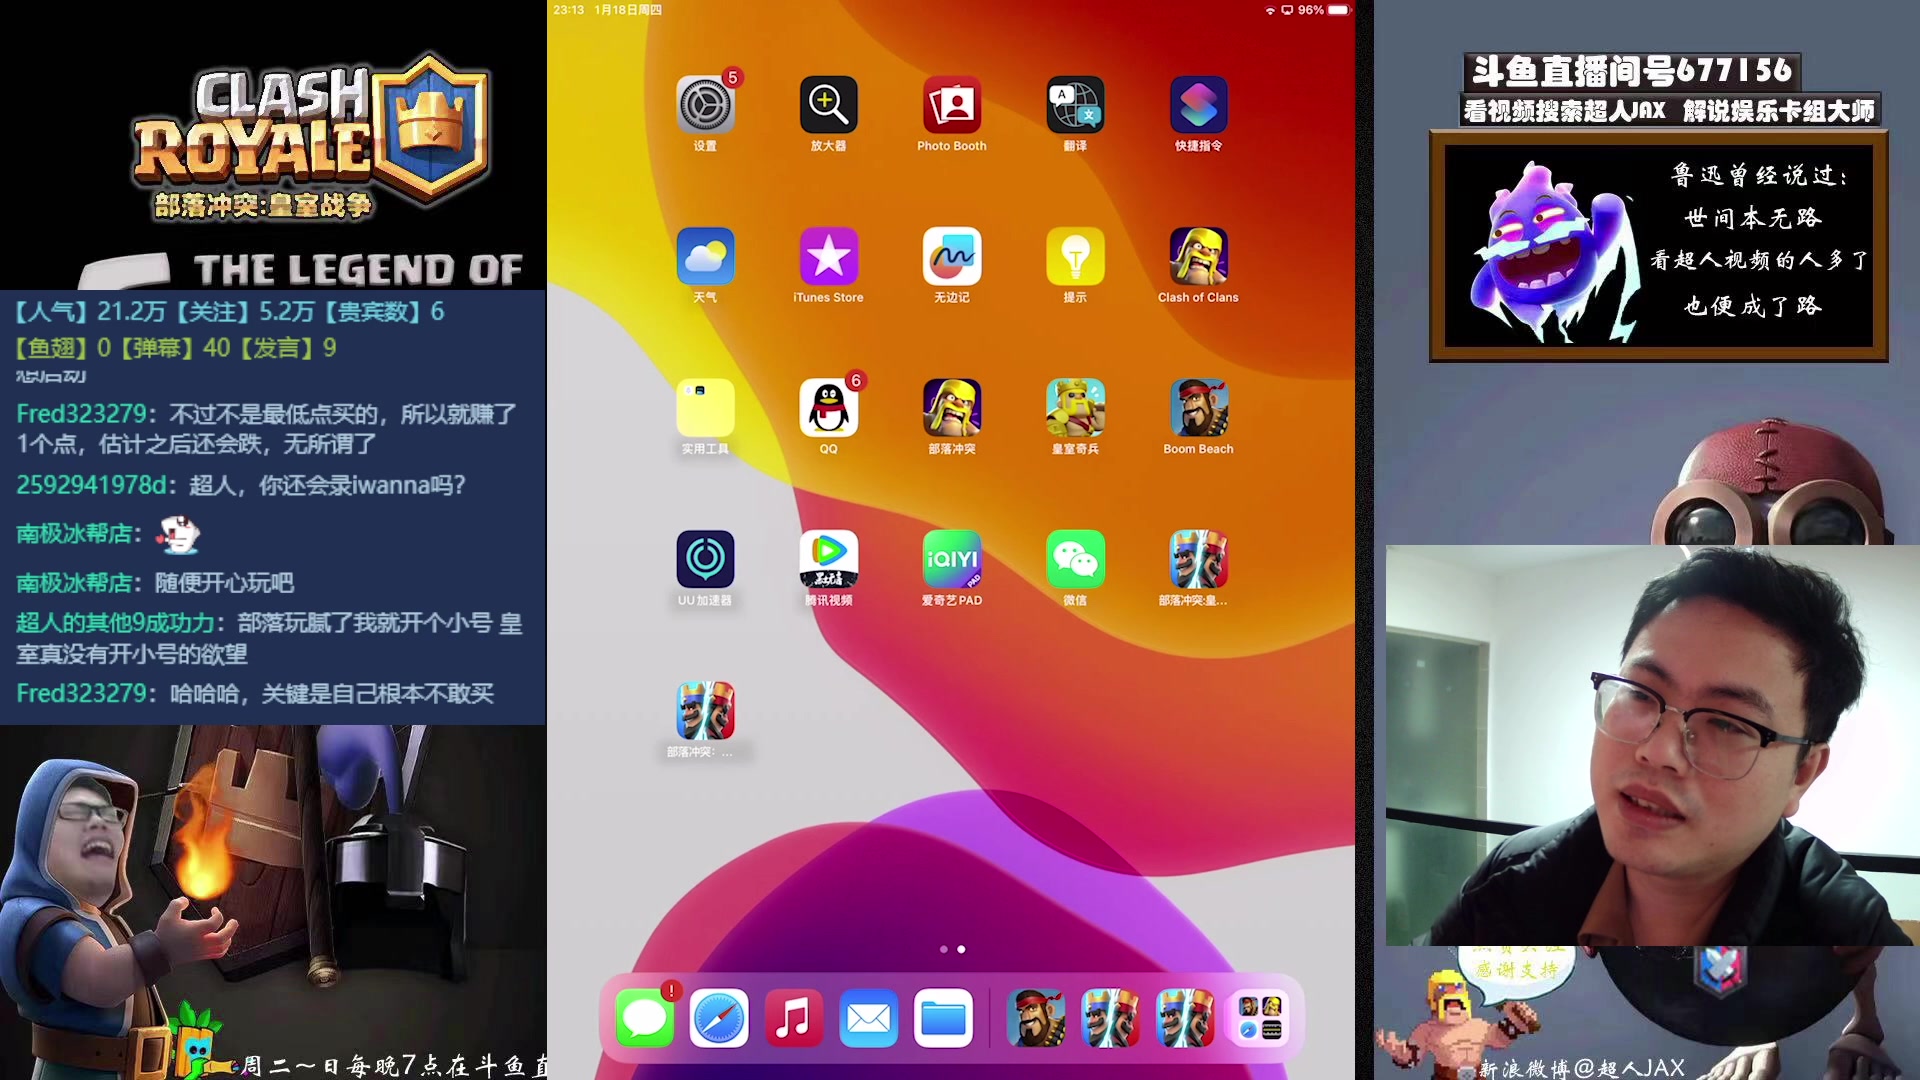The width and height of the screenshot is (1920, 1080).
Task: Tap the 23:13 clock in status bar
Action: tap(568, 10)
